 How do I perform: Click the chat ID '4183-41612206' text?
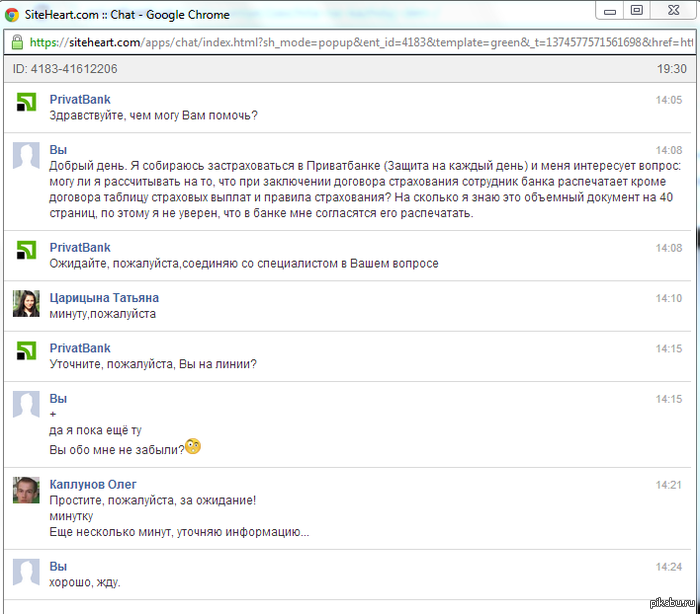pyautogui.click(x=74, y=69)
